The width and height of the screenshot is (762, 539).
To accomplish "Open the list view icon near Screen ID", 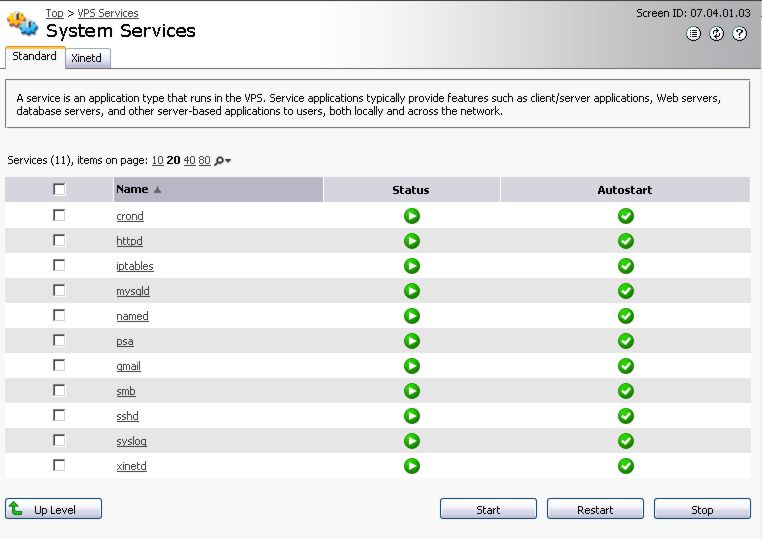I will 693,34.
